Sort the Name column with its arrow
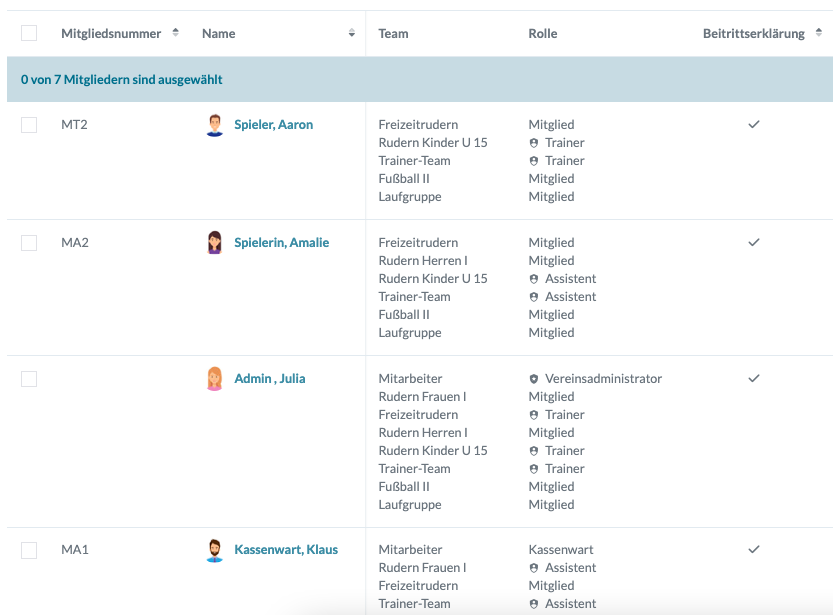This screenshot has height=615, width=833. [x=351, y=33]
